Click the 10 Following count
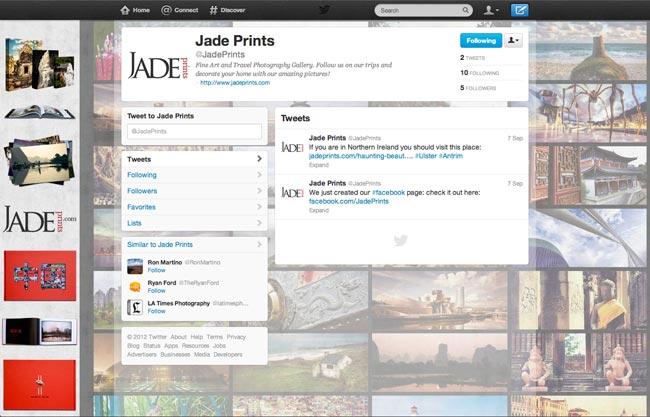This screenshot has width=650, height=417. [x=480, y=73]
